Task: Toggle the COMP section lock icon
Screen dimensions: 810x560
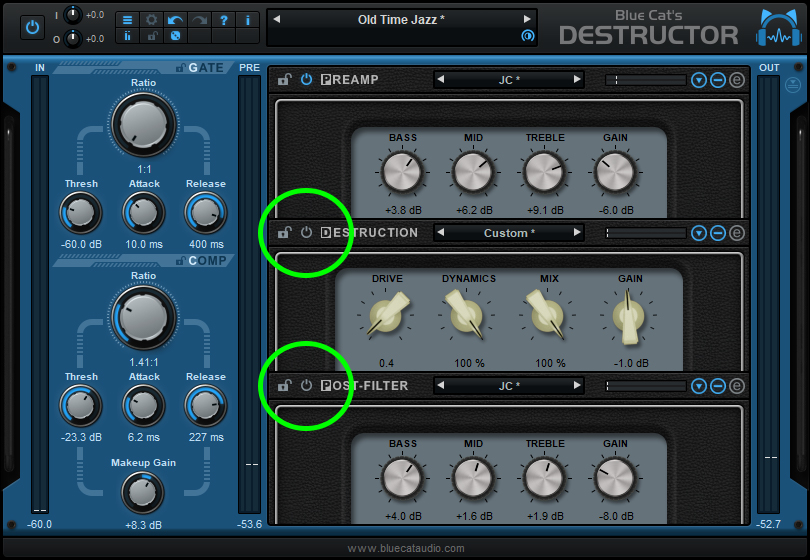Action: 181,260
